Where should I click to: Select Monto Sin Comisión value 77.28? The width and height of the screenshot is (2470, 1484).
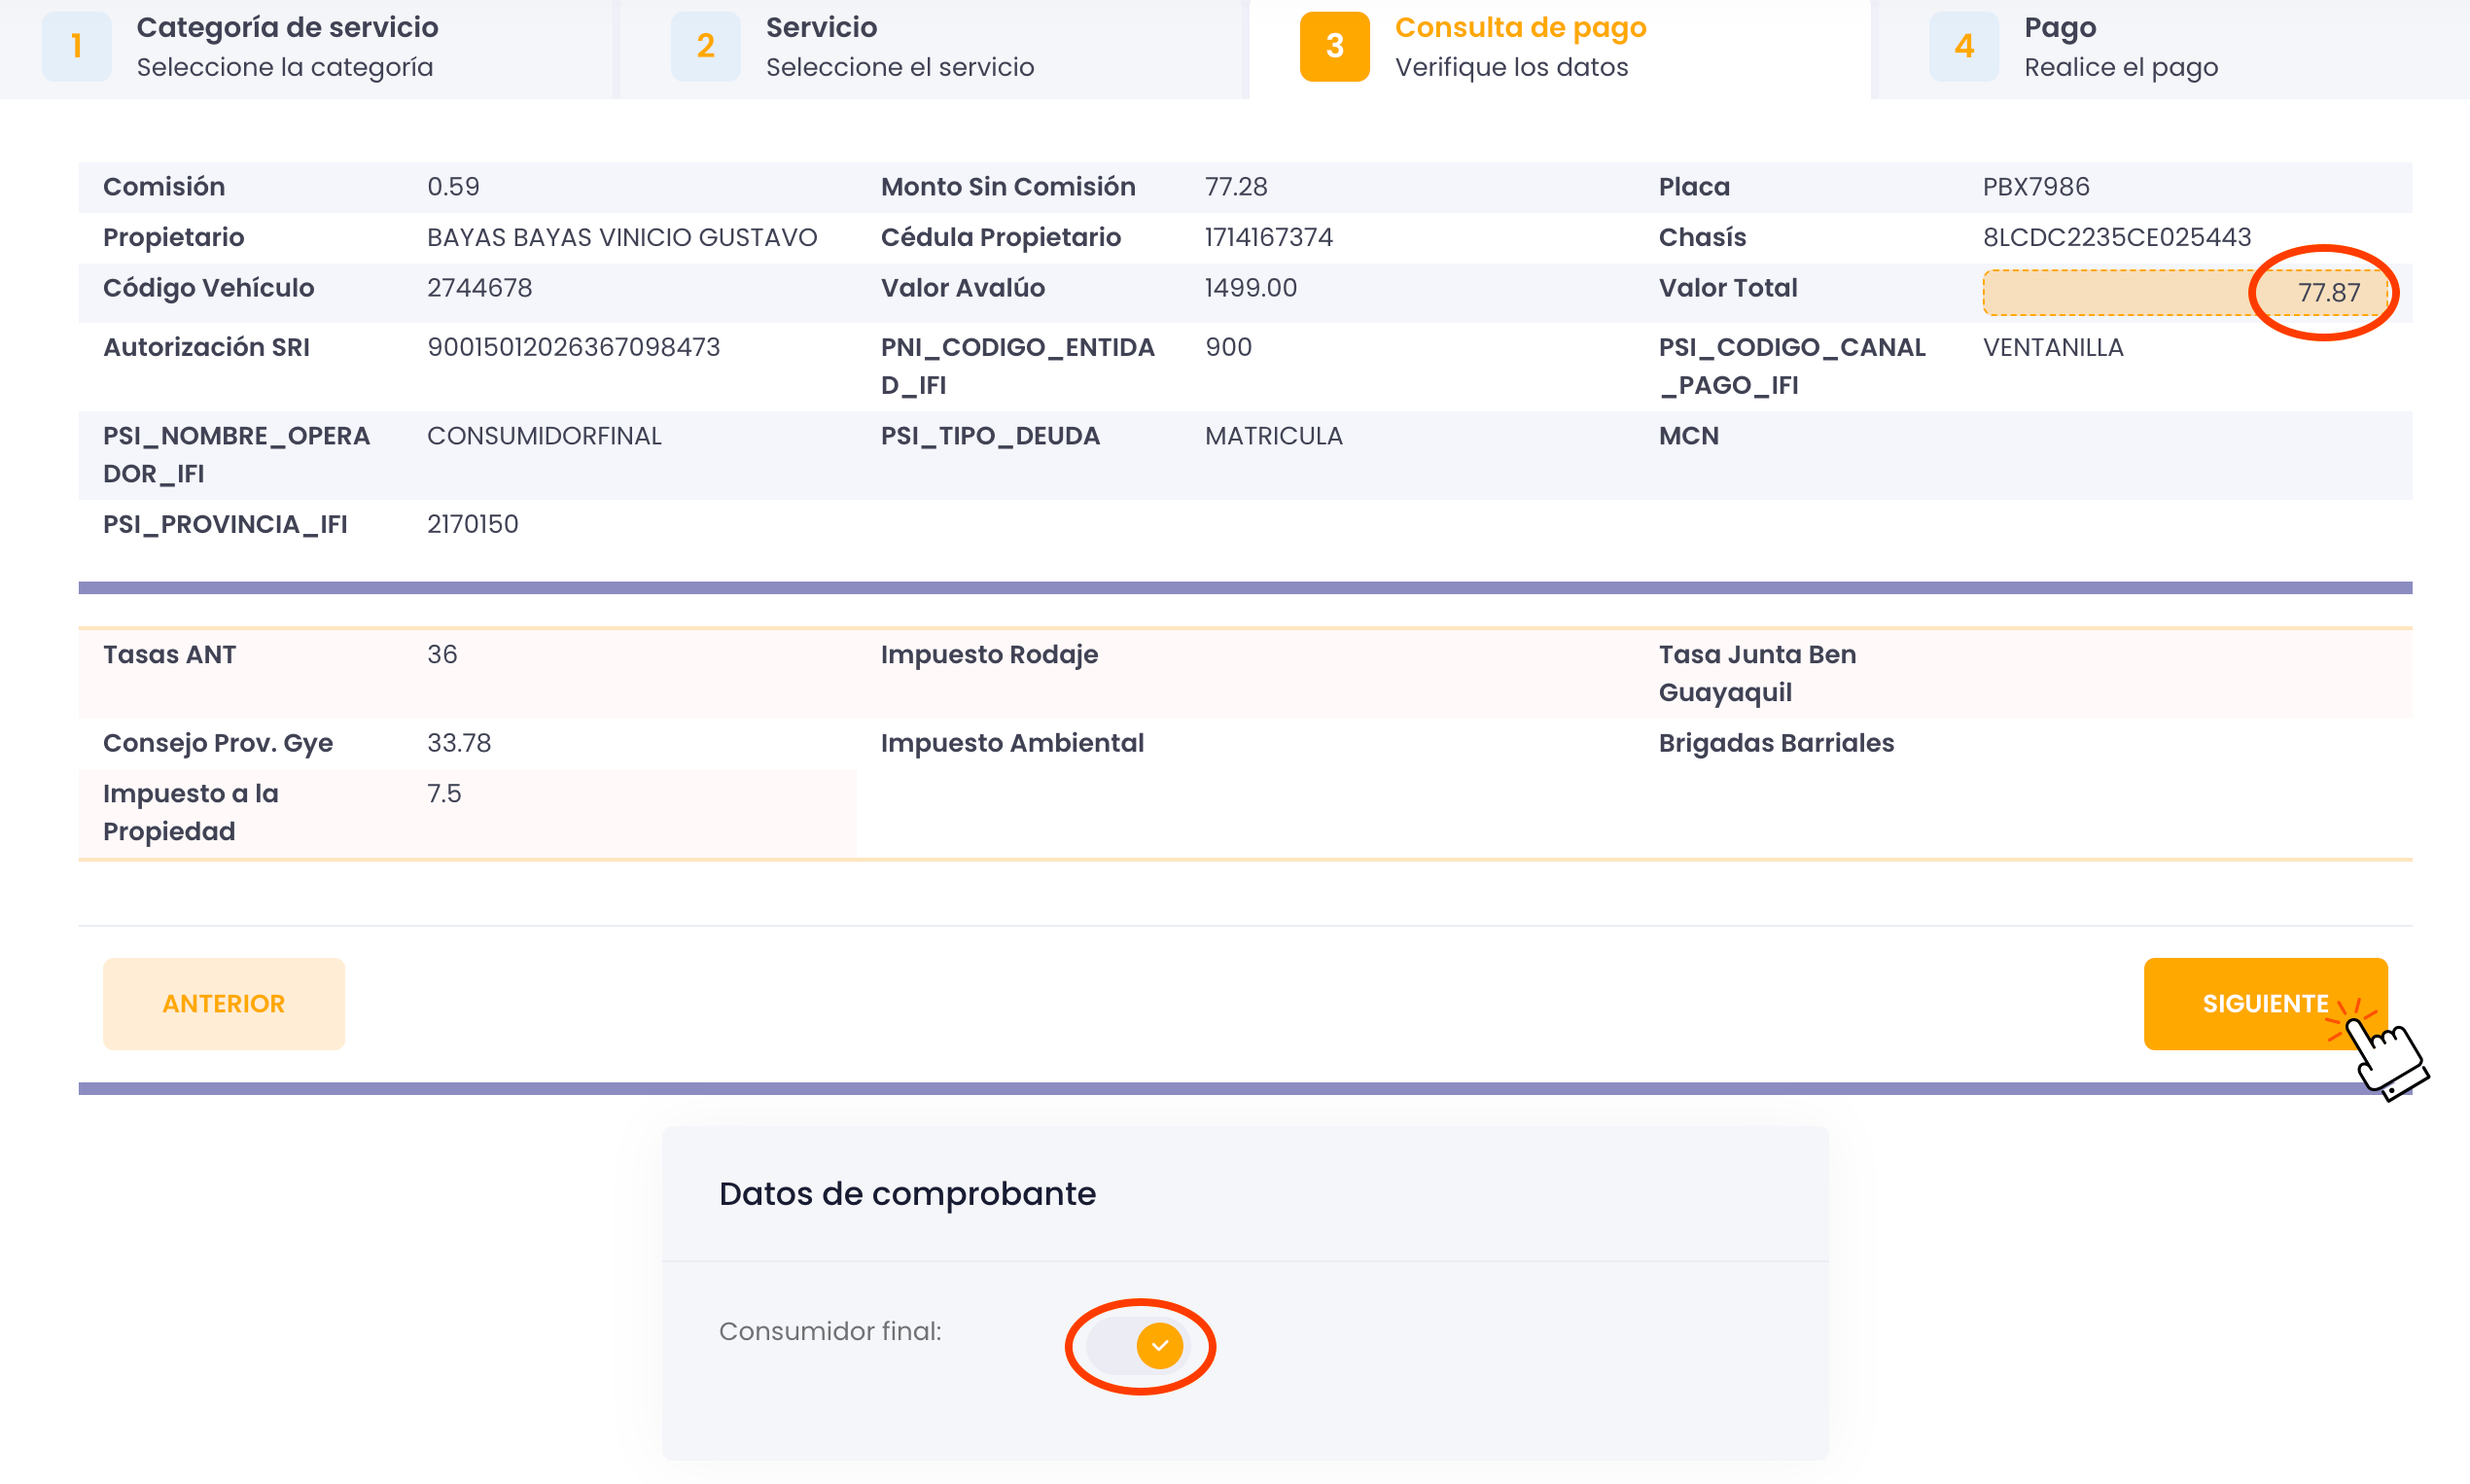click(1236, 187)
